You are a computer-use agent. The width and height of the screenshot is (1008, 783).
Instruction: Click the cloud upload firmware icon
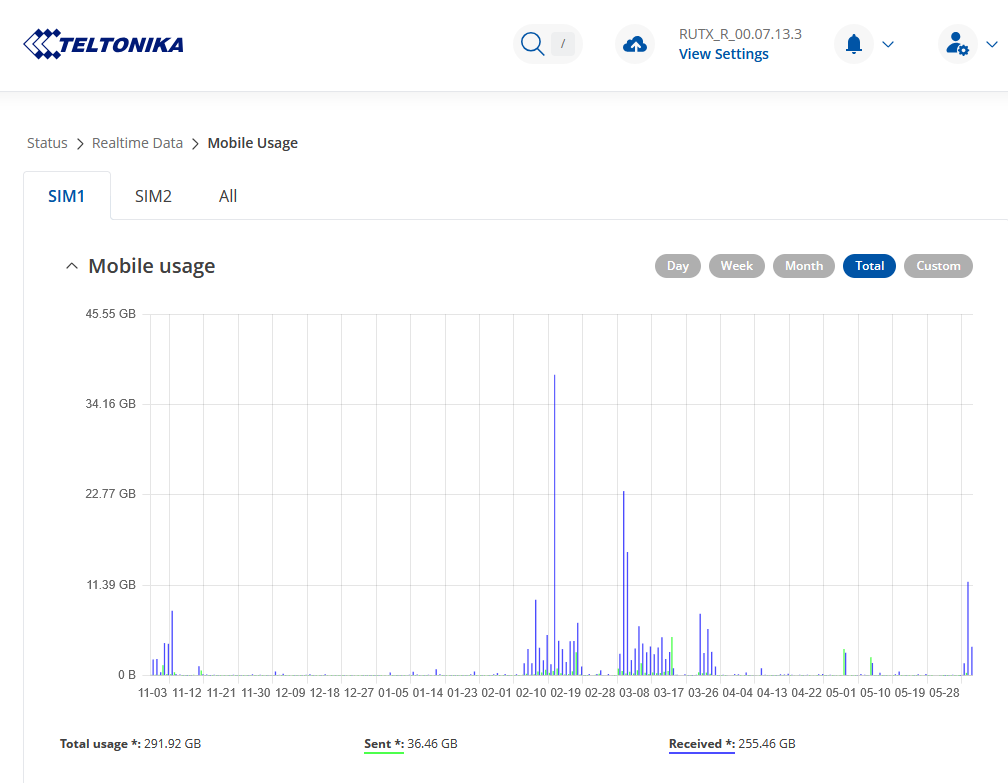click(x=635, y=44)
